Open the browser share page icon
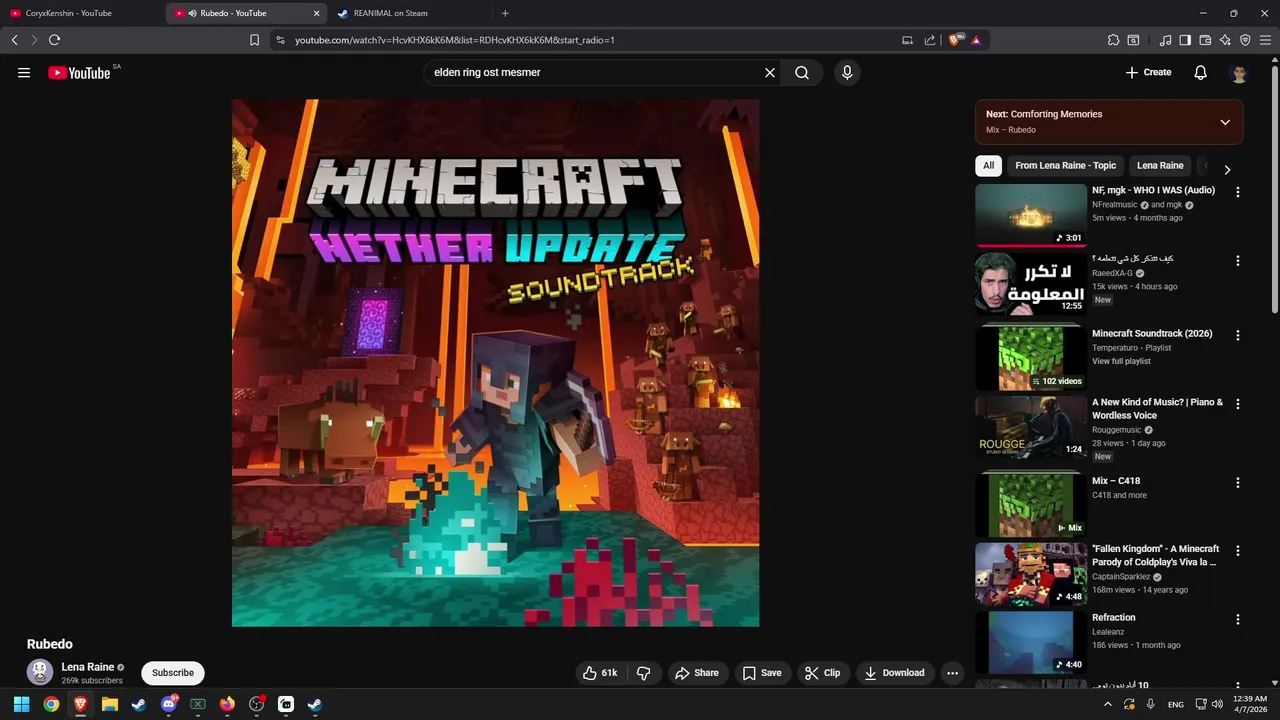This screenshot has width=1280, height=720. coord(930,40)
